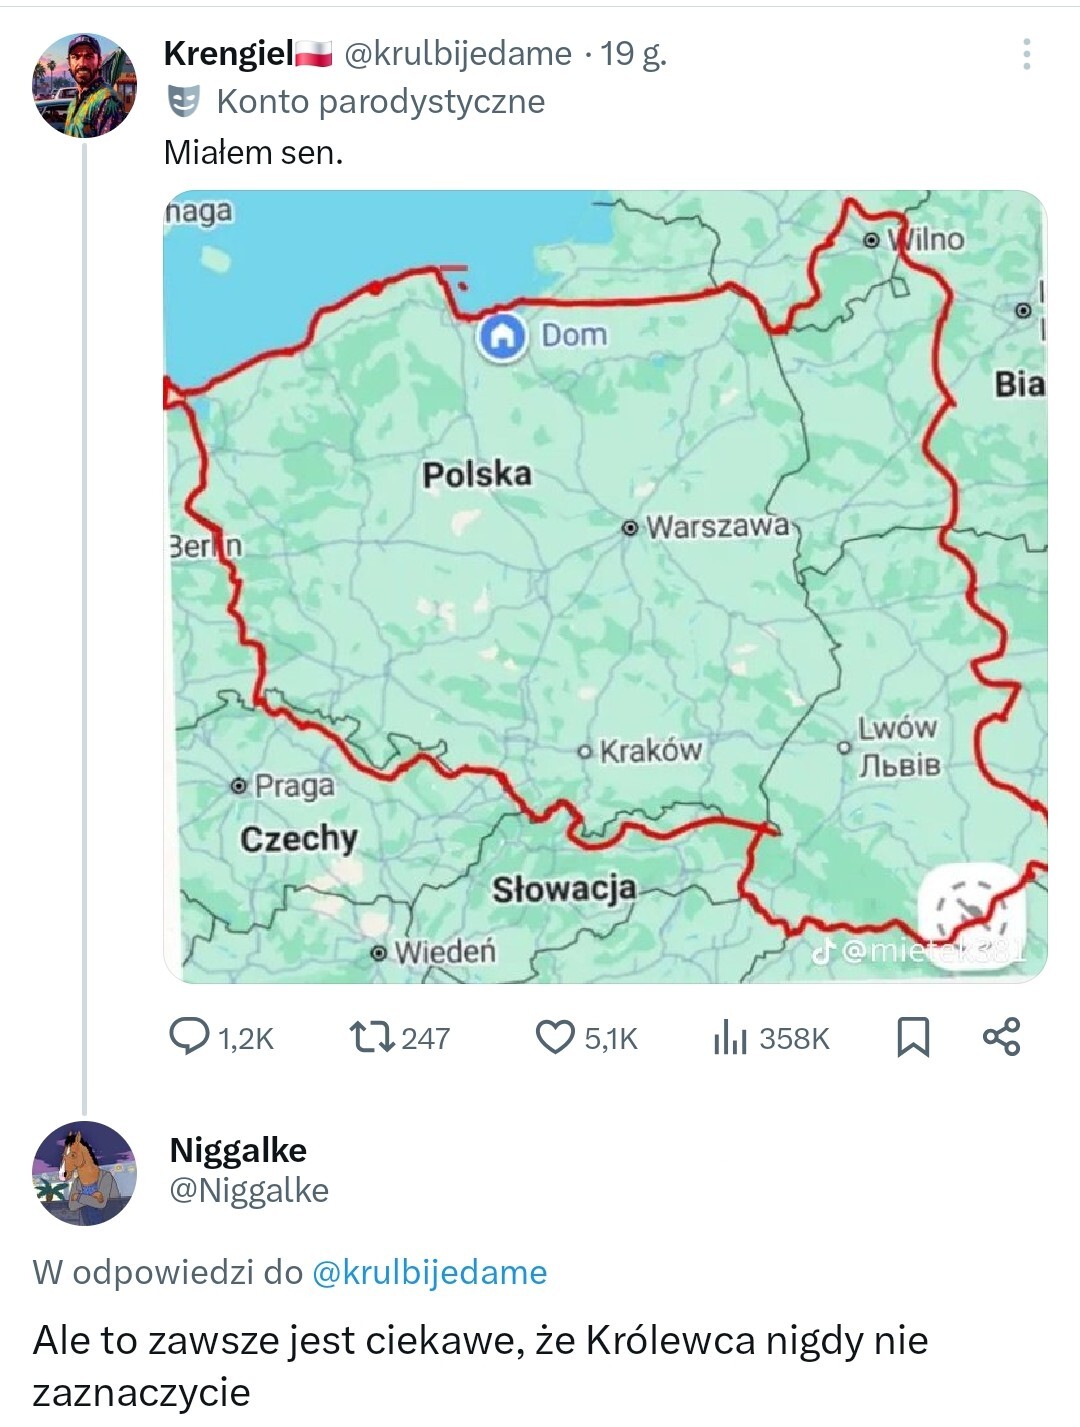Click the TikTok logo watermark on map
Screen dimensions: 1080x1427
pos(823,951)
